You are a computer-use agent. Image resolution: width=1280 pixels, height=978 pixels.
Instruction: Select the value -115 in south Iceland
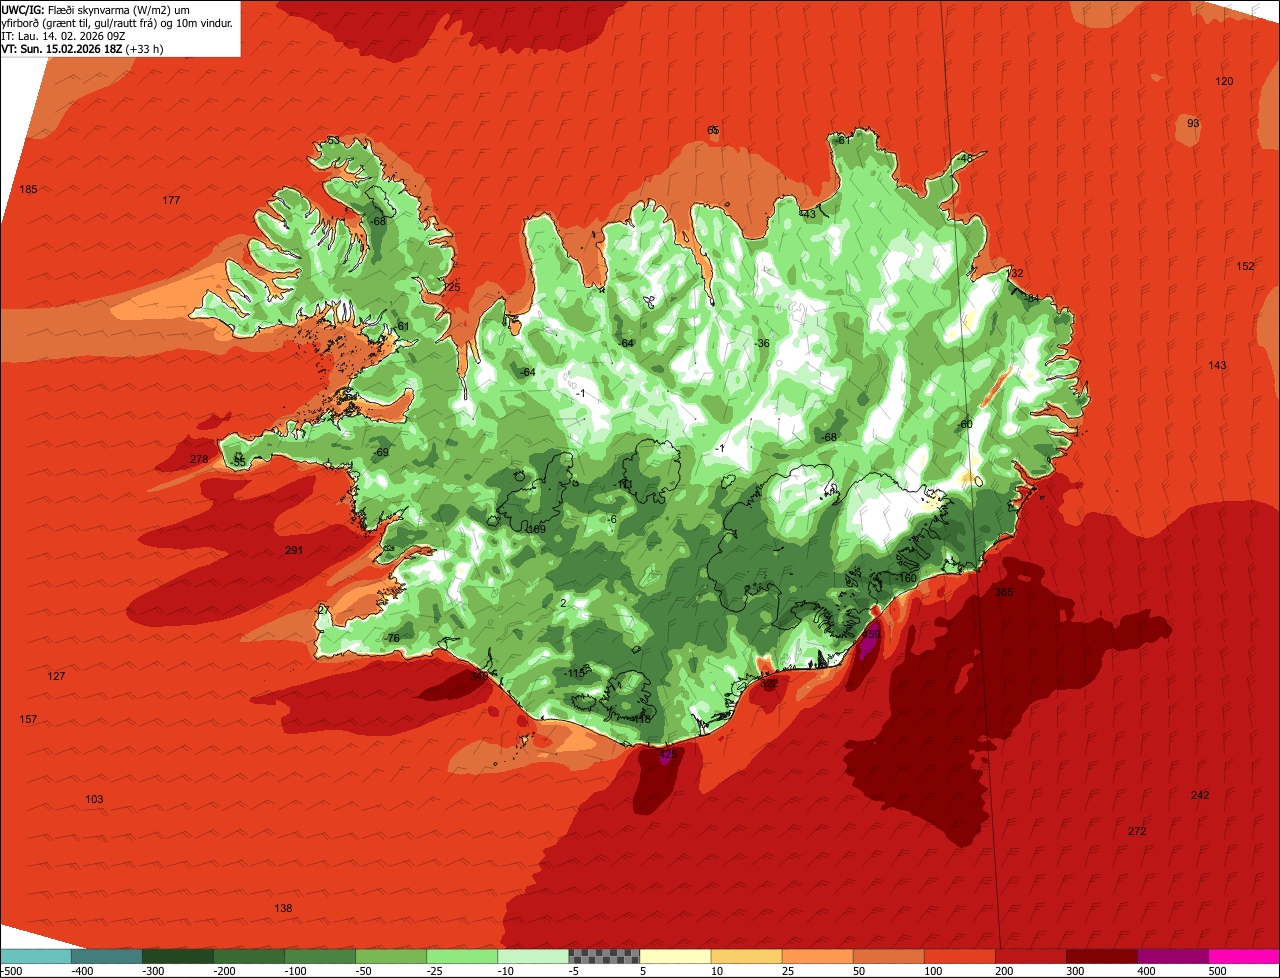pyautogui.click(x=573, y=673)
